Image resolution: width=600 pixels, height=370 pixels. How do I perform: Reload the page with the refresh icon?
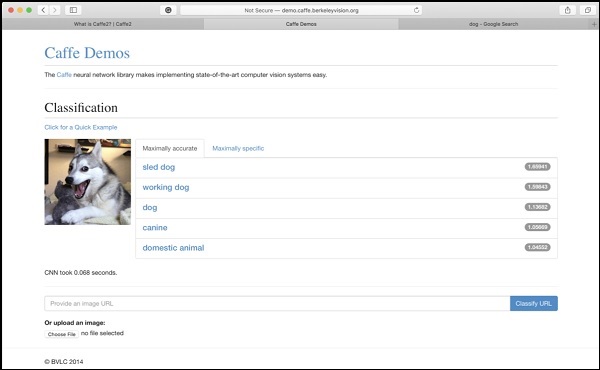416,10
